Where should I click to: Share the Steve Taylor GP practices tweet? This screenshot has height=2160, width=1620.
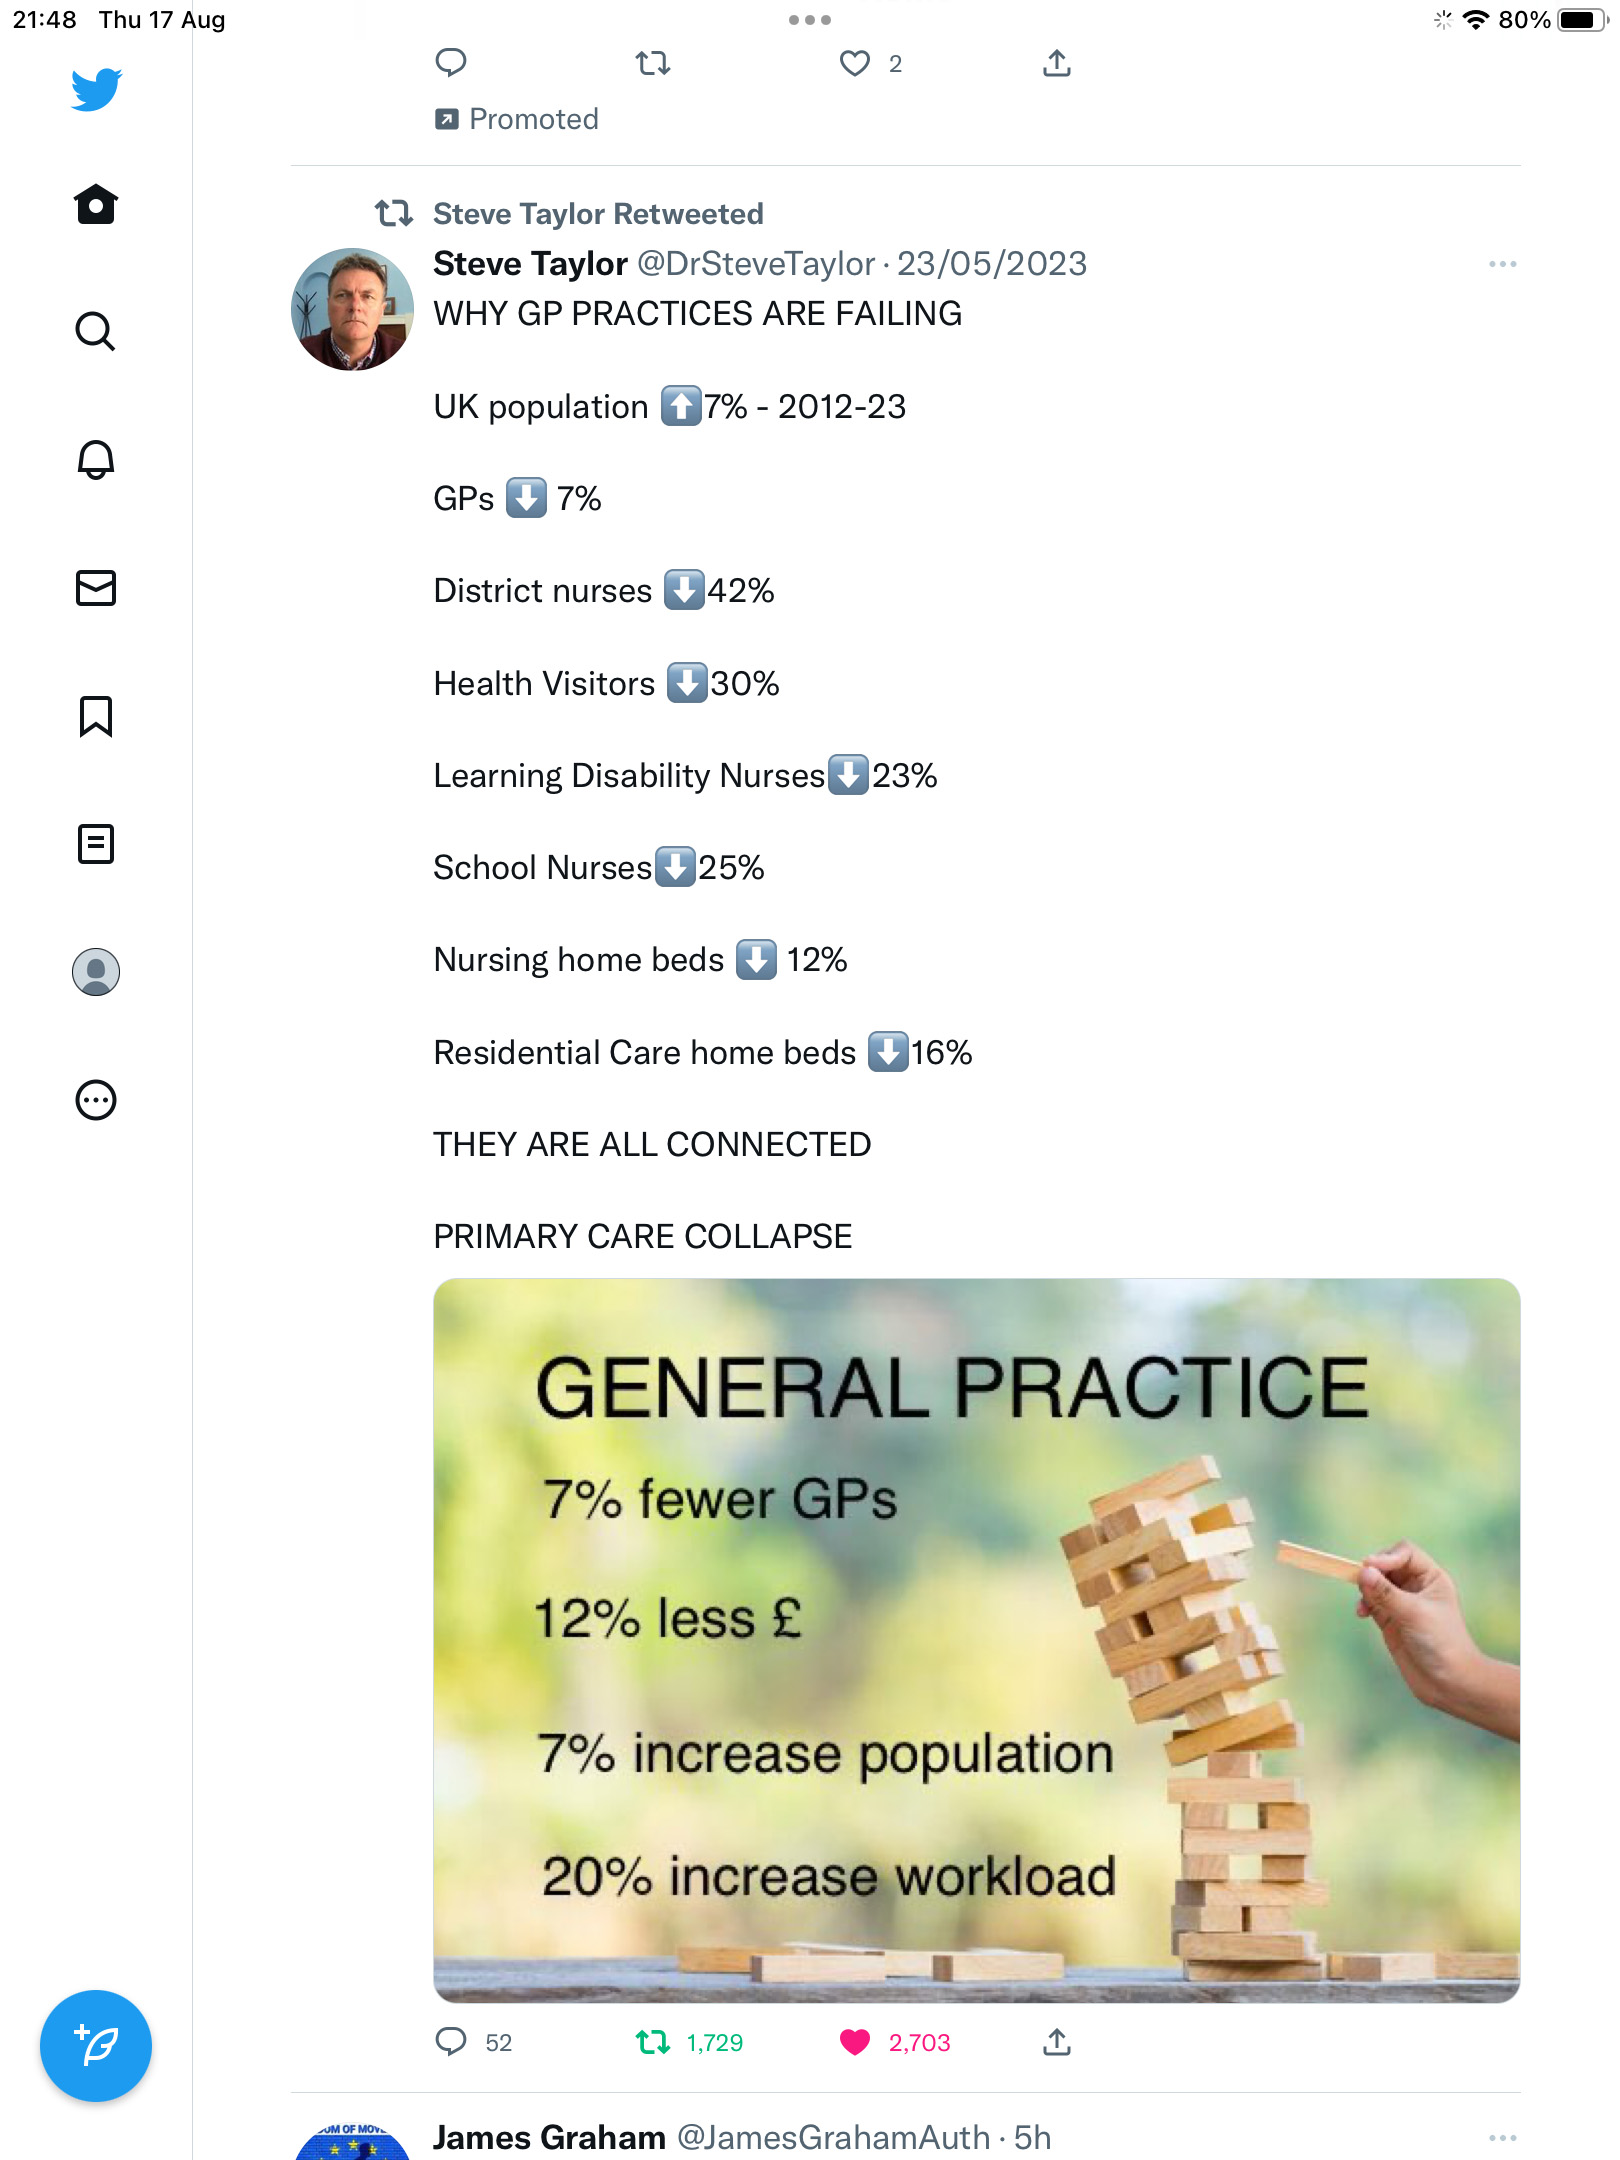pos(1057,2042)
